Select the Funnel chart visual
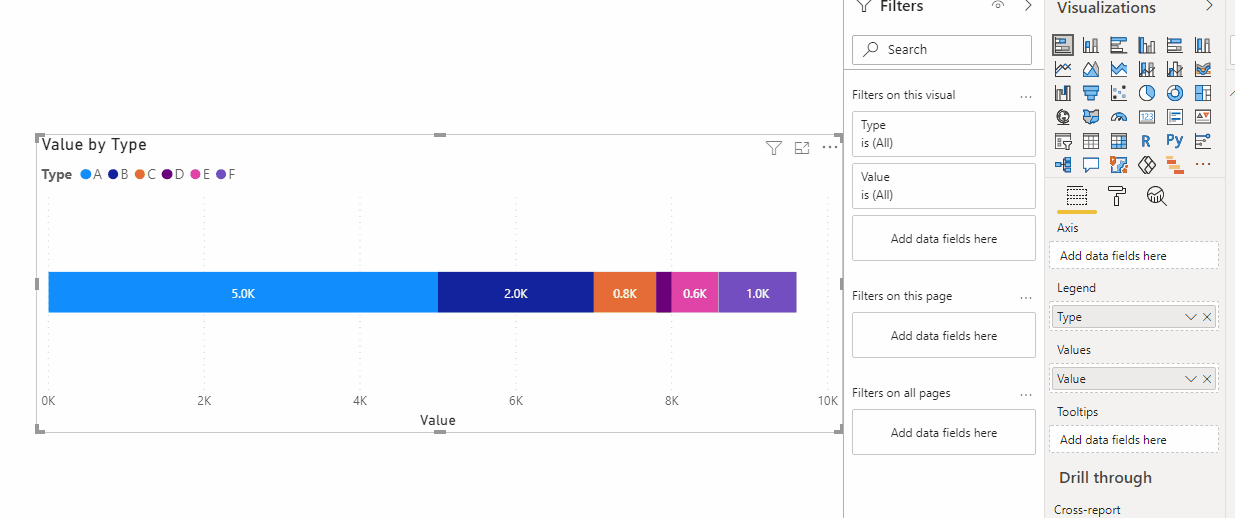Image resolution: width=1235 pixels, height=518 pixels. pyautogui.click(x=1091, y=93)
